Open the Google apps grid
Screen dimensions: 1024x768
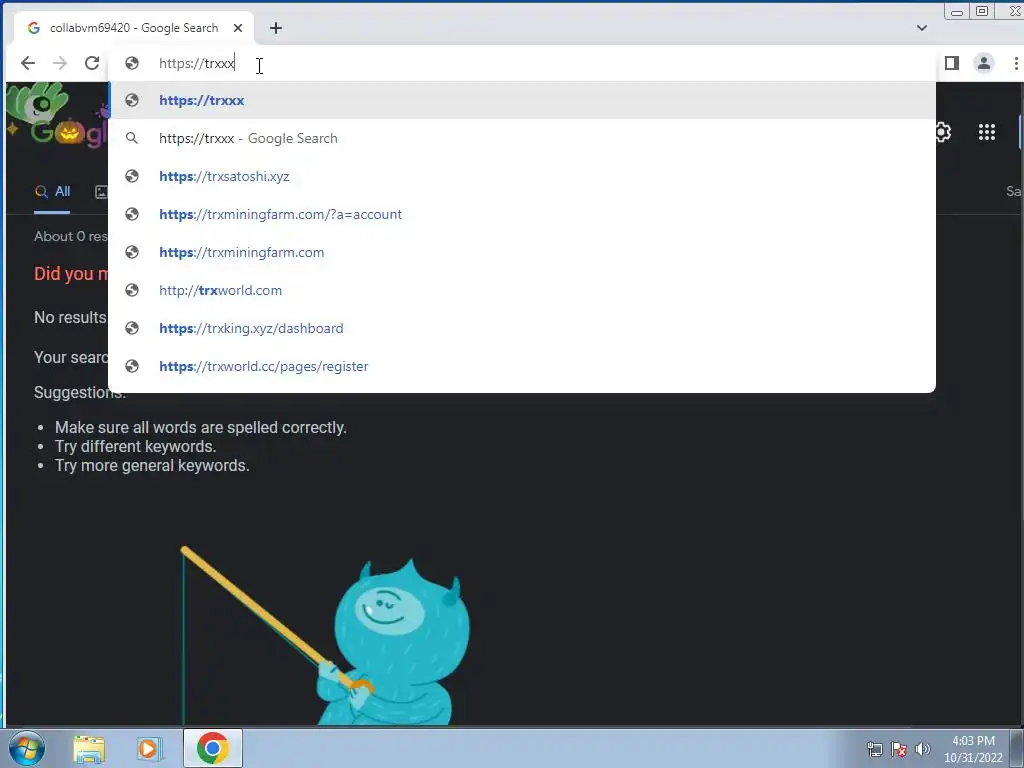pyautogui.click(x=986, y=133)
